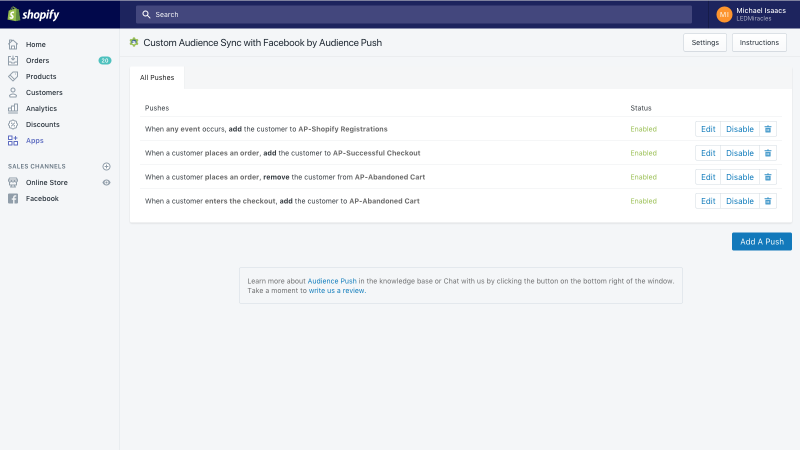Follow the write us a review link
The width and height of the screenshot is (800, 450).
point(337,291)
